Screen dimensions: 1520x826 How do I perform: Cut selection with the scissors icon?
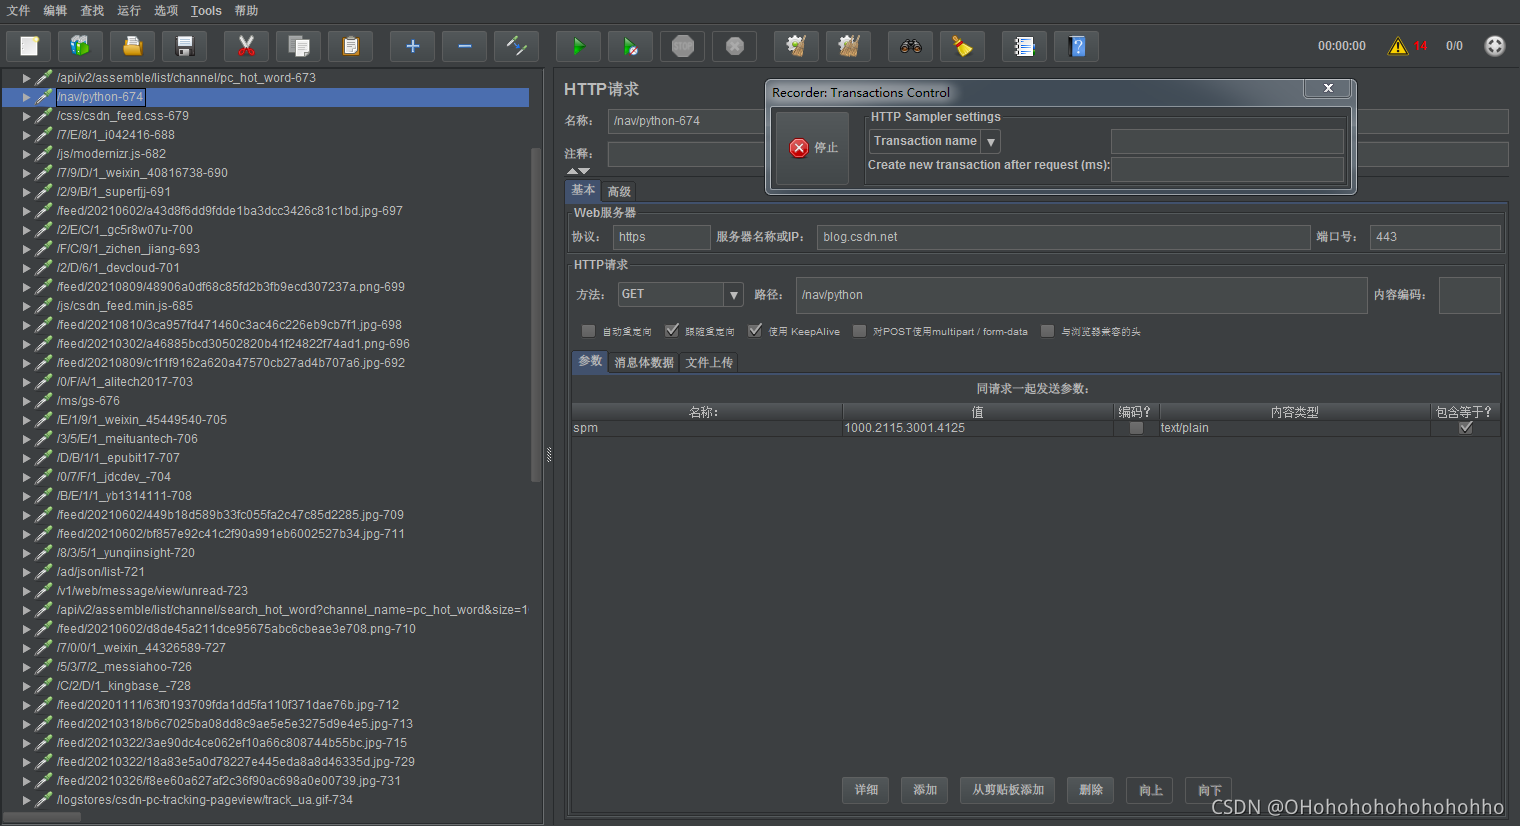click(x=246, y=46)
